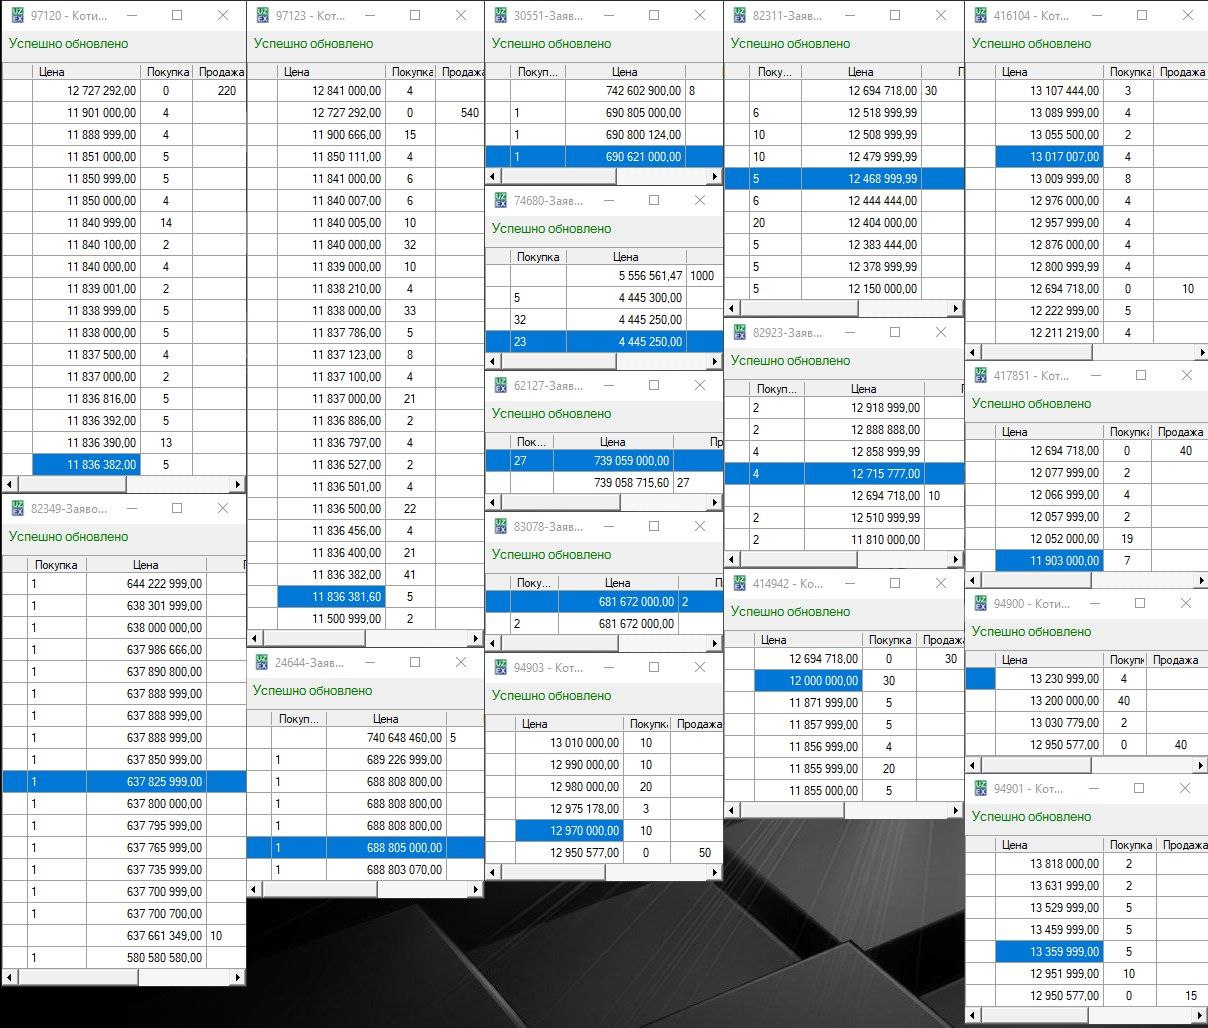This screenshot has width=1208, height=1028.
Task: Click the Покупка column header in the 74680 window
Action: [538, 257]
